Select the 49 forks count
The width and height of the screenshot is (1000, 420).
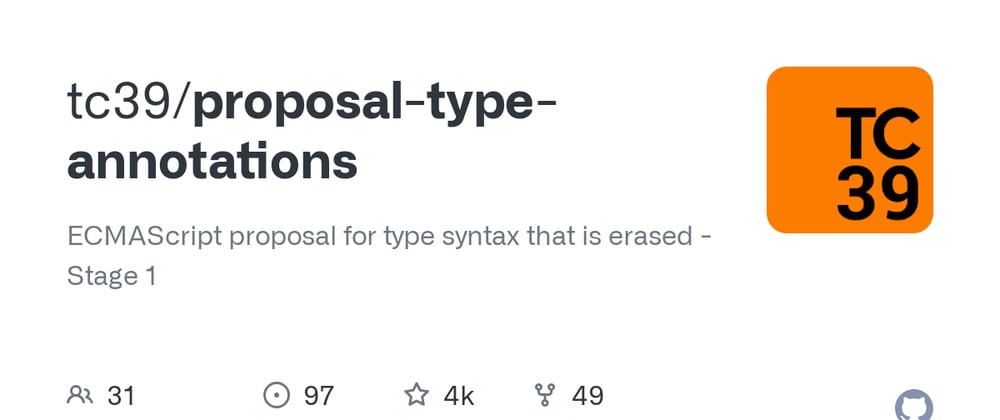587,396
